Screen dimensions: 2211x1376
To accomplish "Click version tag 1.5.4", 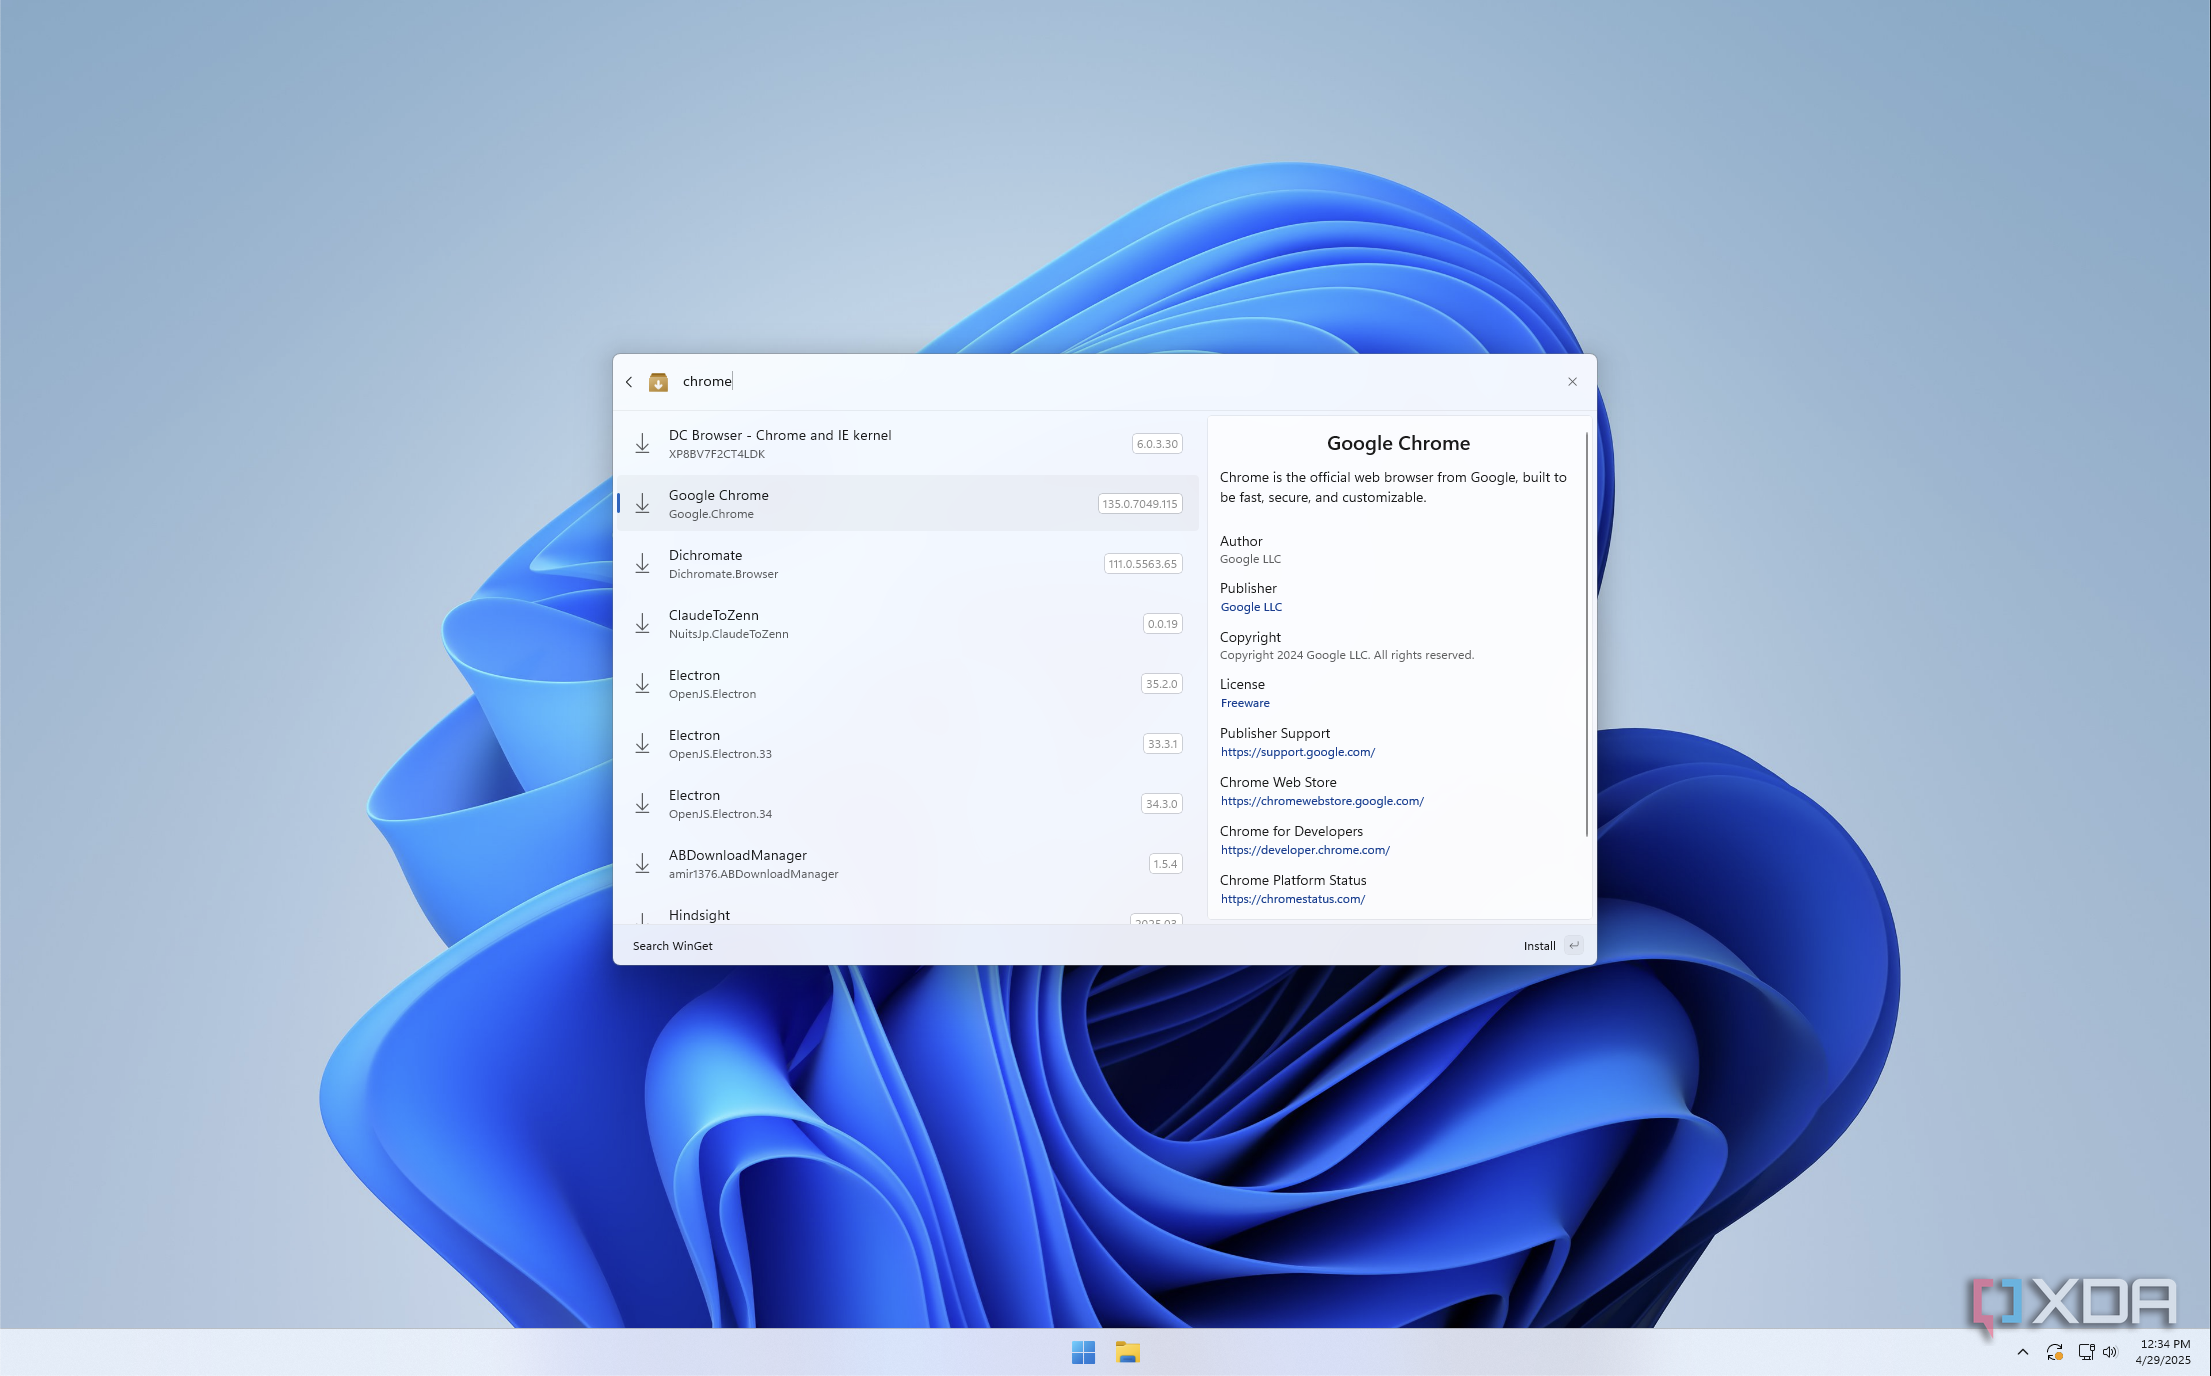I will 1166,864.
